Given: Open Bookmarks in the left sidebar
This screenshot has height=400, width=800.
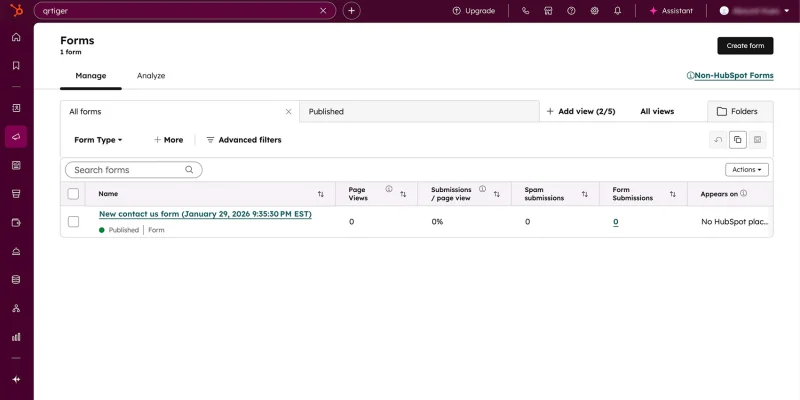Looking at the screenshot, I should pos(16,65).
